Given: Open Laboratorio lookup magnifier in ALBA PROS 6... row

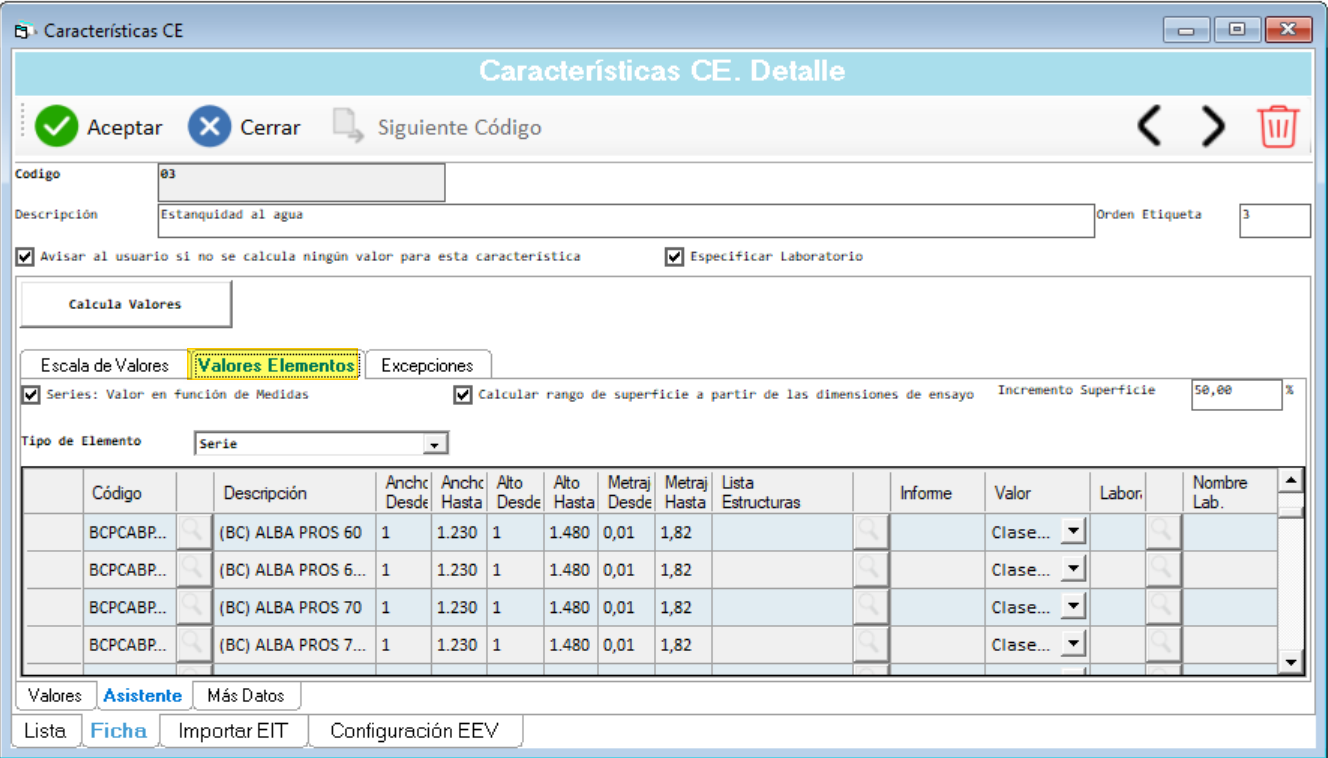Looking at the screenshot, I should (1163, 570).
